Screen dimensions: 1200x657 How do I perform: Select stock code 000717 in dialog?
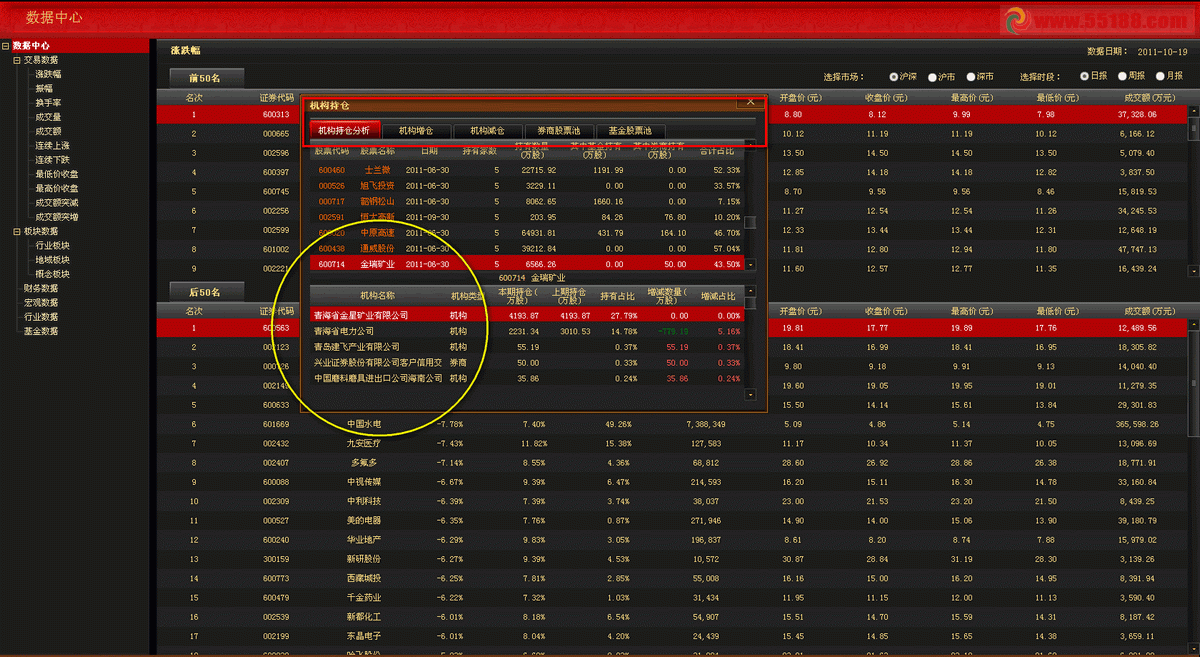tap(331, 201)
